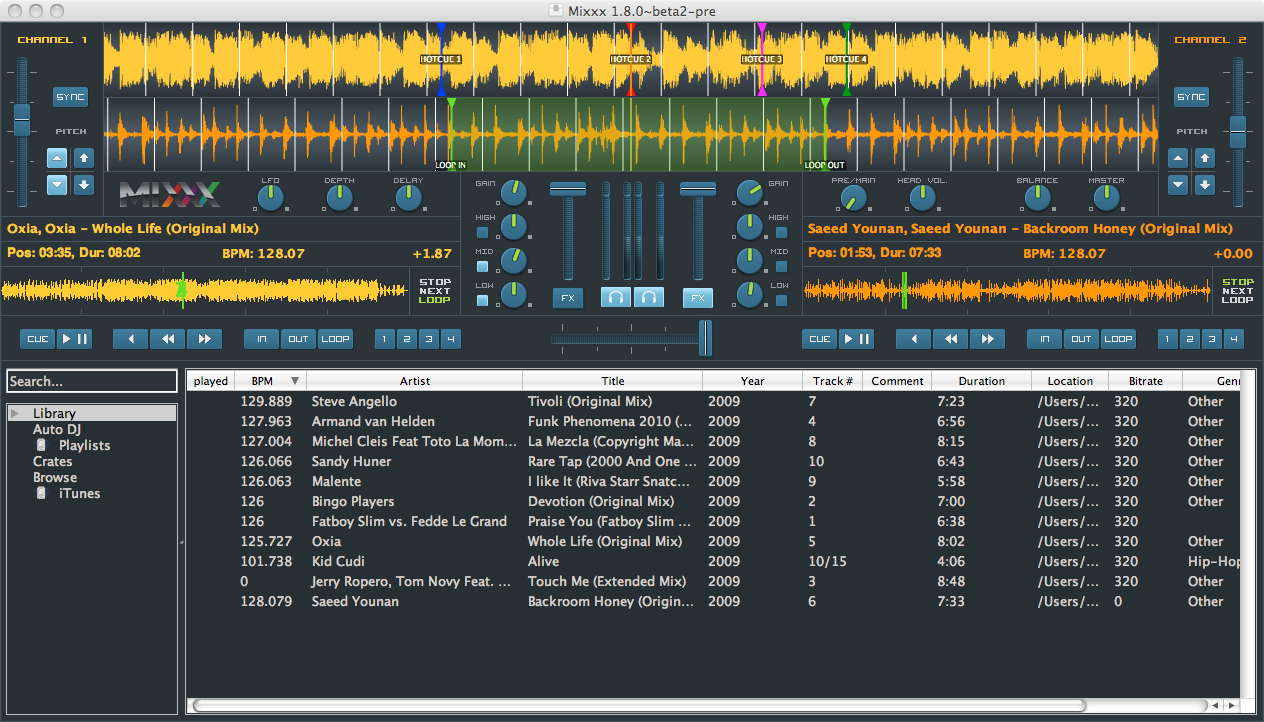The width and height of the screenshot is (1264, 722).
Task: Sort tracks by Artist column header
Action: click(x=415, y=381)
